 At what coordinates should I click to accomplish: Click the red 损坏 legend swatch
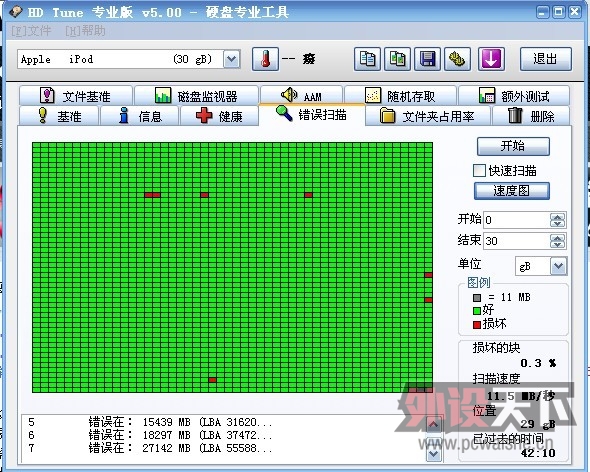click(477, 324)
